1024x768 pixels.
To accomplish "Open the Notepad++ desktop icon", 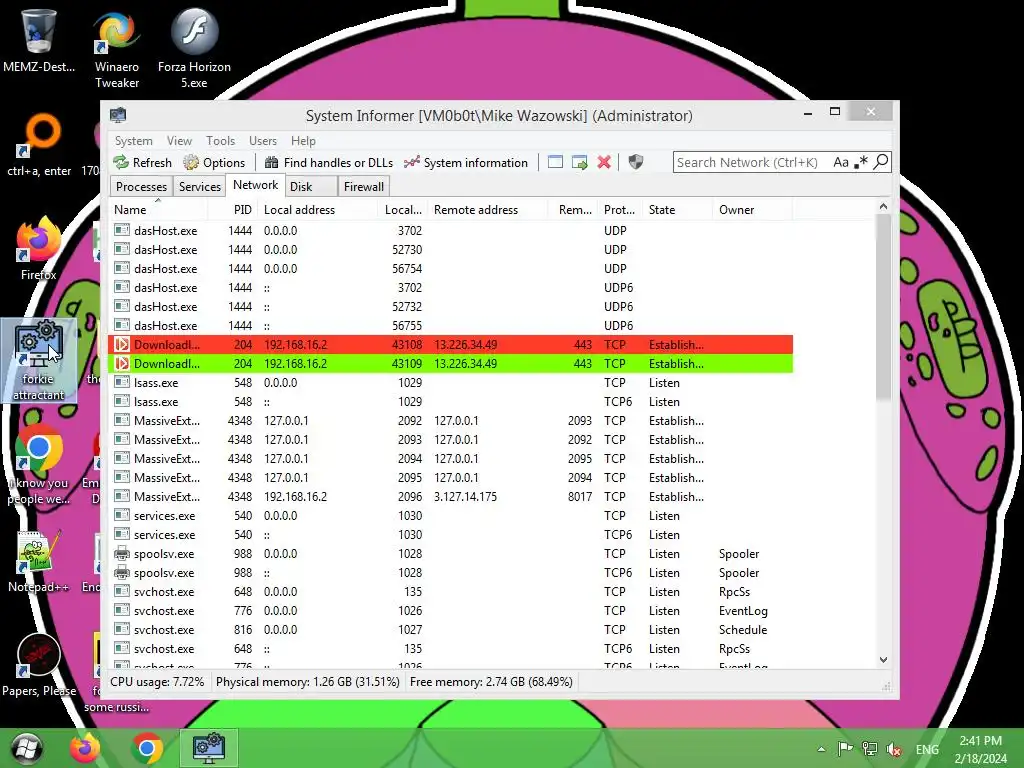I will coord(39,562).
